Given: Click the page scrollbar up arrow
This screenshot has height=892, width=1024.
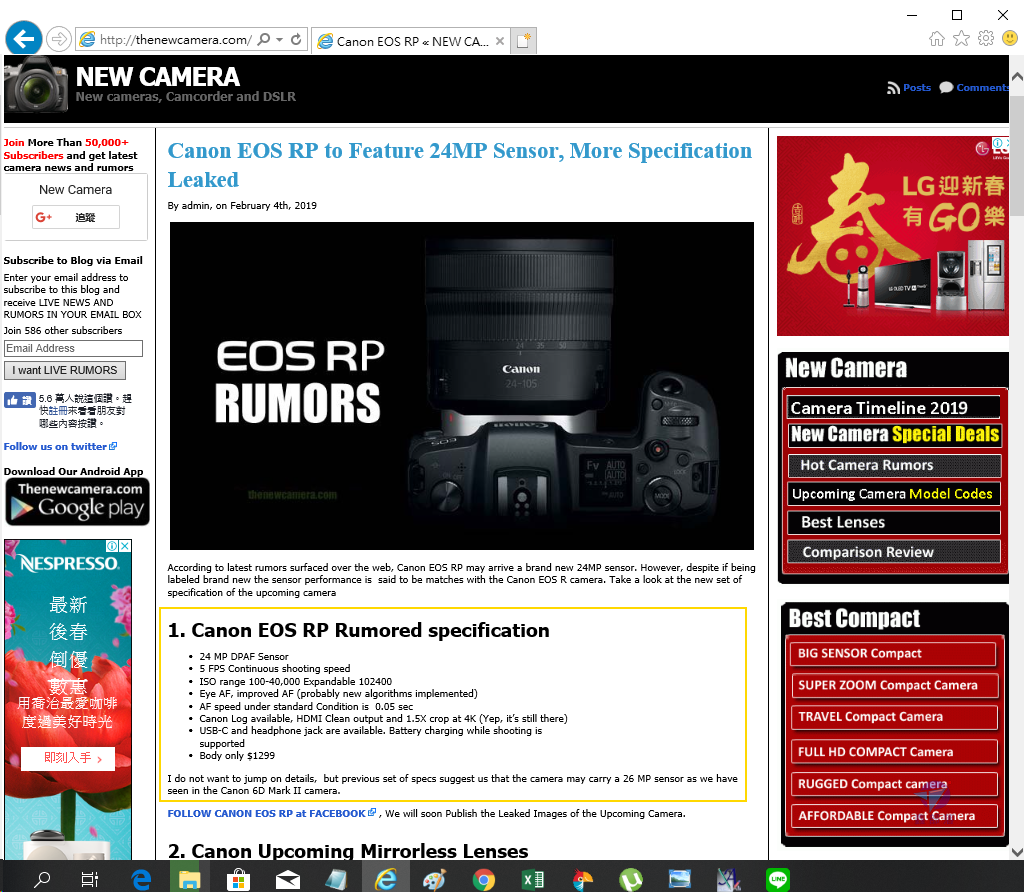Looking at the screenshot, I should click(1017, 76).
